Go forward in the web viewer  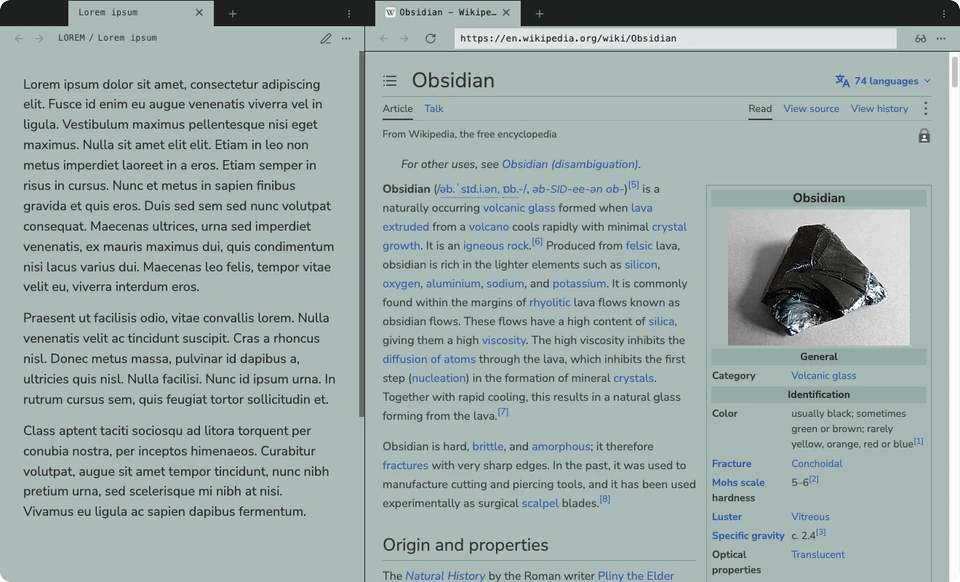point(405,38)
